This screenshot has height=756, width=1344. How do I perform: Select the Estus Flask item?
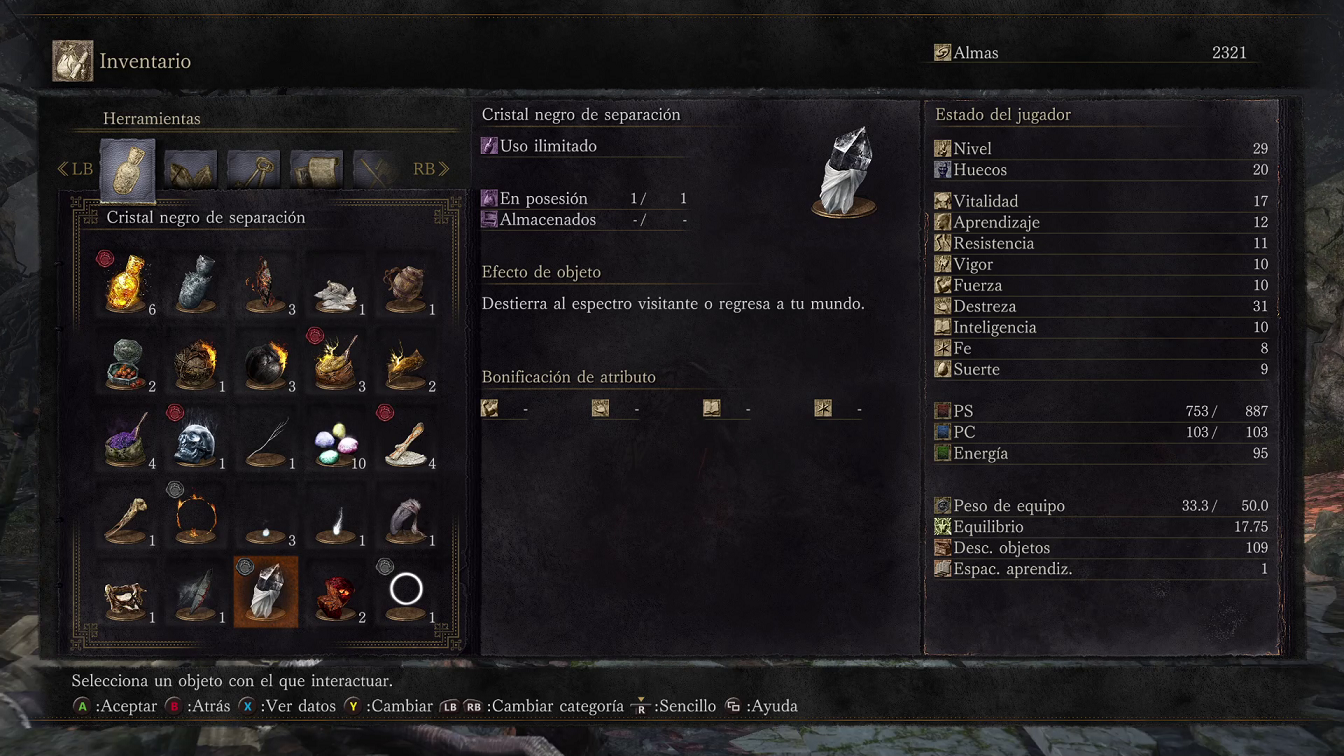point(126,283)
